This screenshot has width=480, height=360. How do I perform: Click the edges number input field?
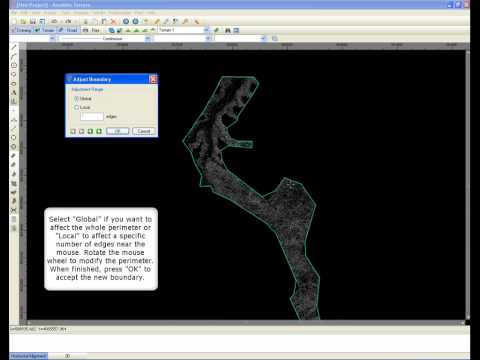click(x=92, y=116)
